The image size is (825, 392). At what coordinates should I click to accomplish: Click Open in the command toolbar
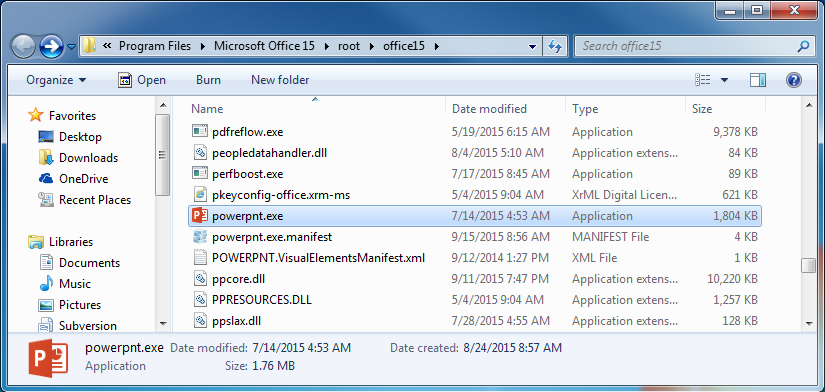[x=142, y=80]
